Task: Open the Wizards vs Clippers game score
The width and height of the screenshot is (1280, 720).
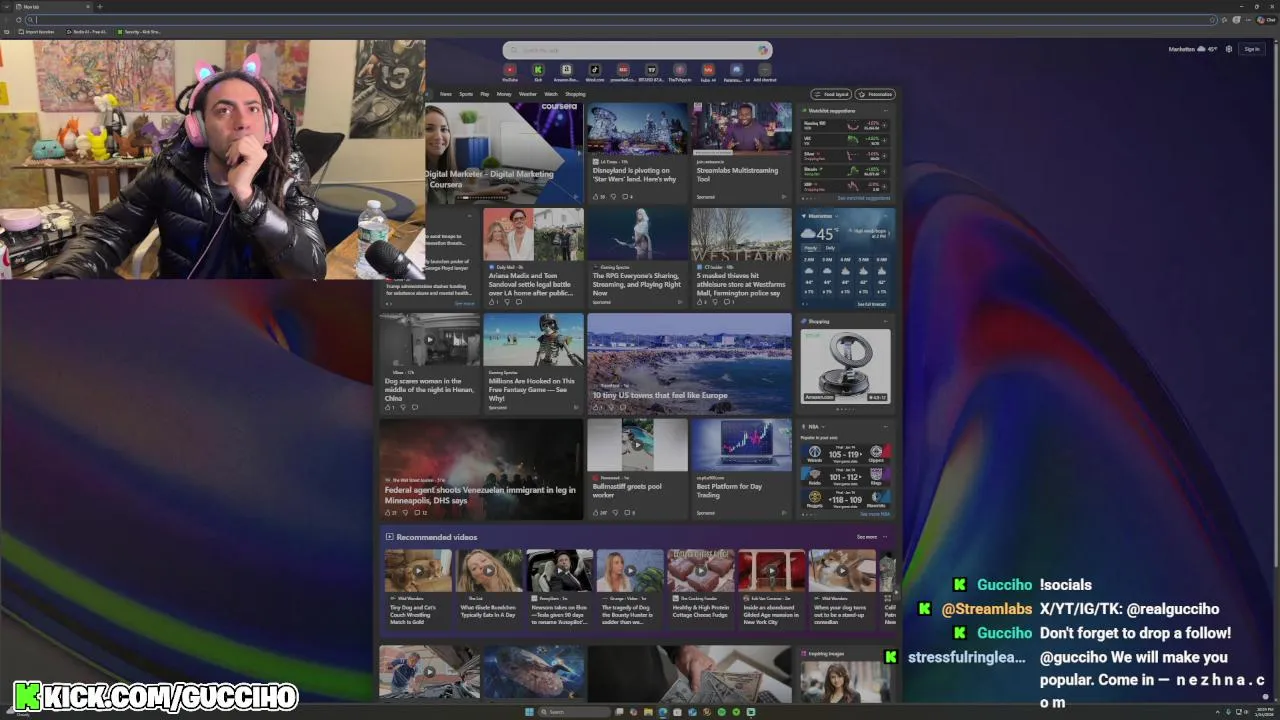Action: point(845,454)
